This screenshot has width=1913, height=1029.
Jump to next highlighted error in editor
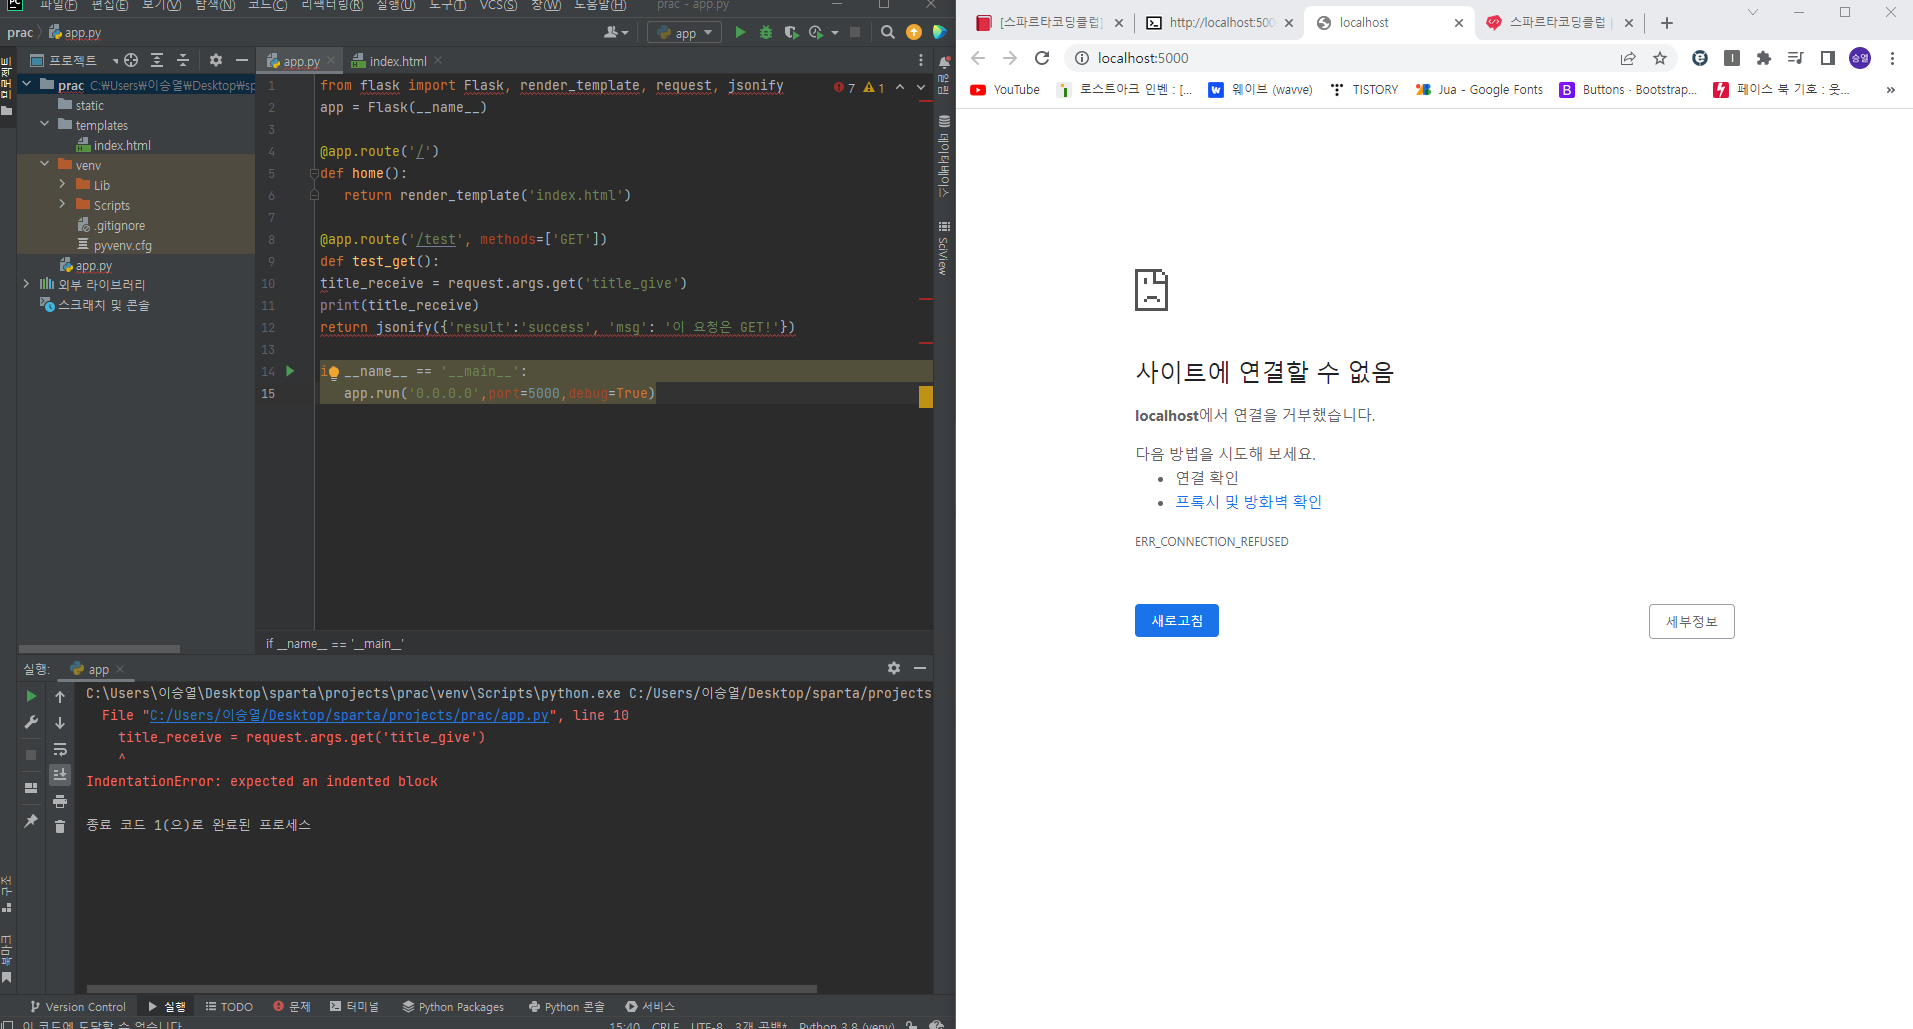pos(921,88)
